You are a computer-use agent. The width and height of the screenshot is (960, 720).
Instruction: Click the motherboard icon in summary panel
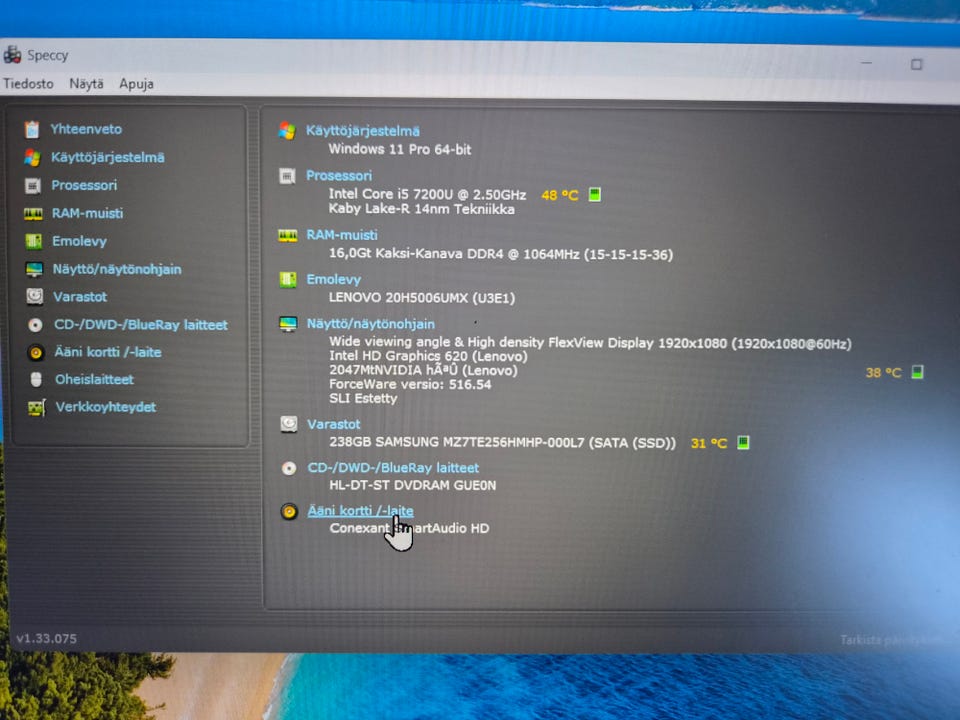[x=288, y=280]
